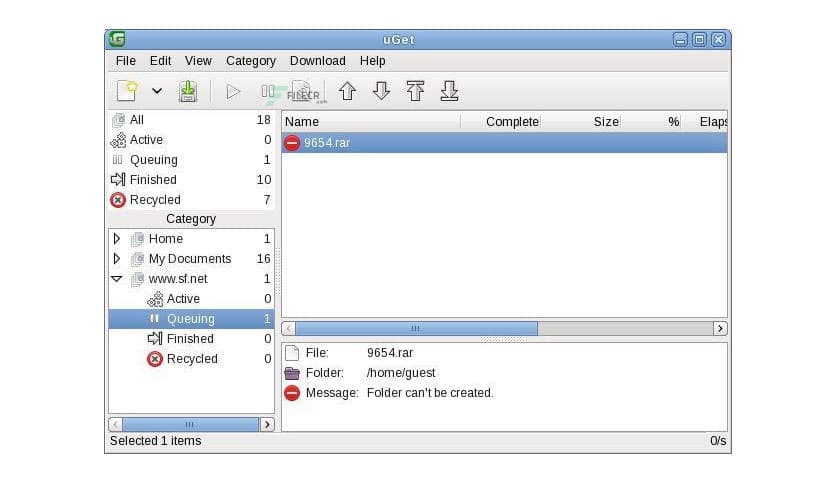The image size is (836, 484).
Task: Click the start download play icon
Action: pyautogui.click(x=233, y=92)
